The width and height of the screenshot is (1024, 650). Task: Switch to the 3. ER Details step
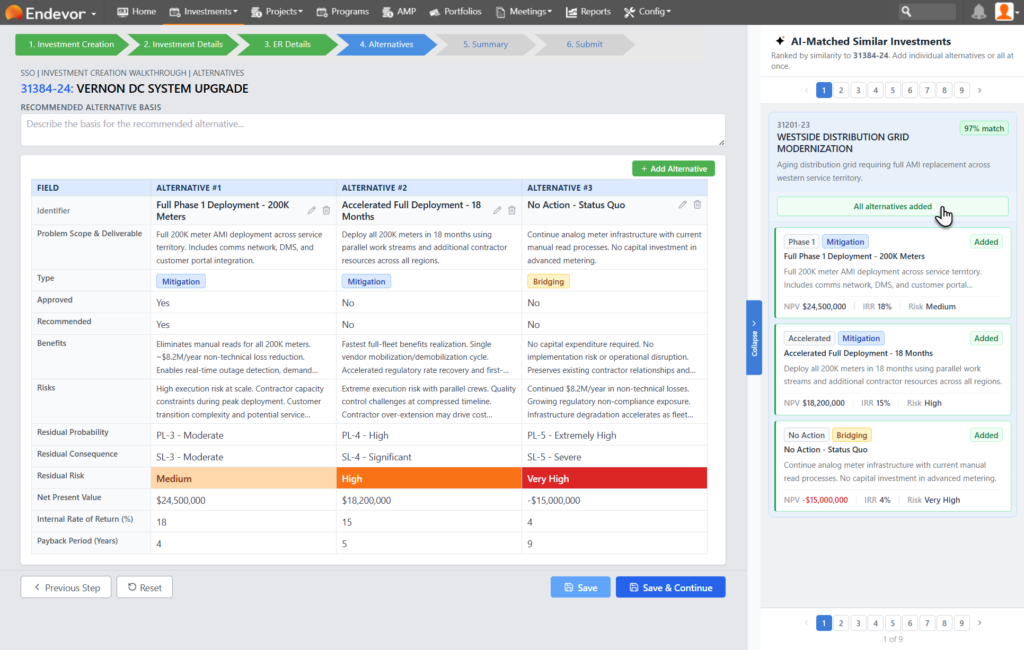287,45
